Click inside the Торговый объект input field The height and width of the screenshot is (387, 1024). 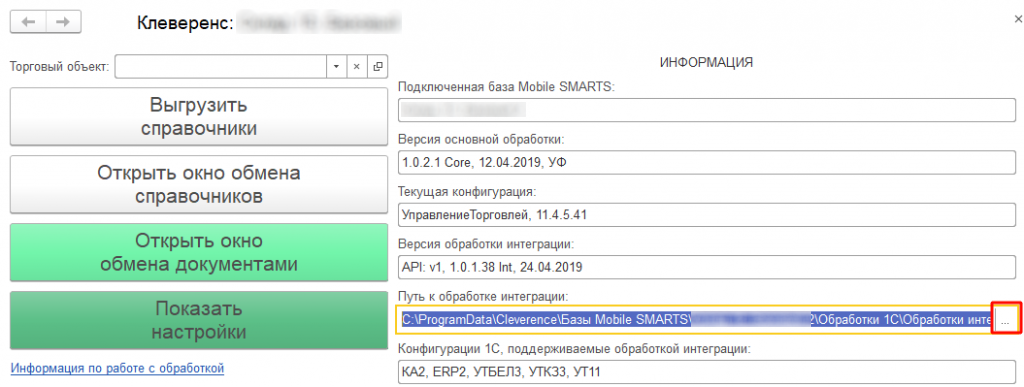[221, 67]
